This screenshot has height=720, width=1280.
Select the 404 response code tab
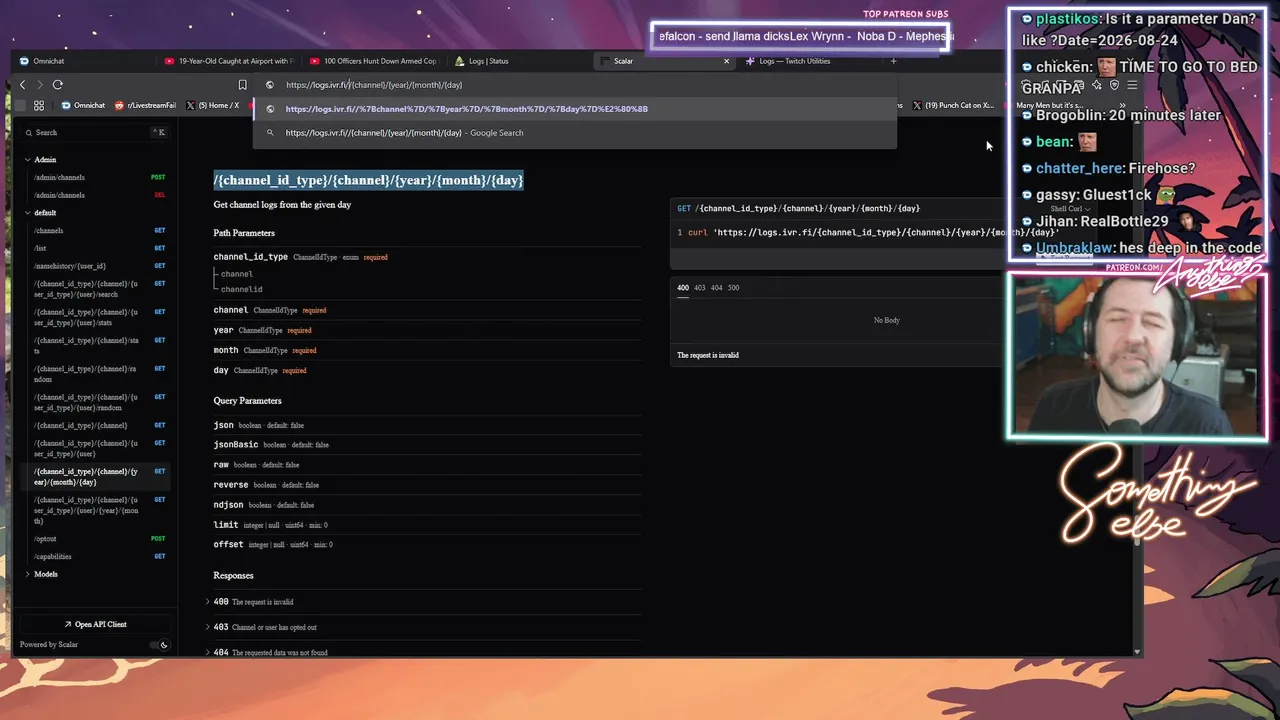point(717,288)
